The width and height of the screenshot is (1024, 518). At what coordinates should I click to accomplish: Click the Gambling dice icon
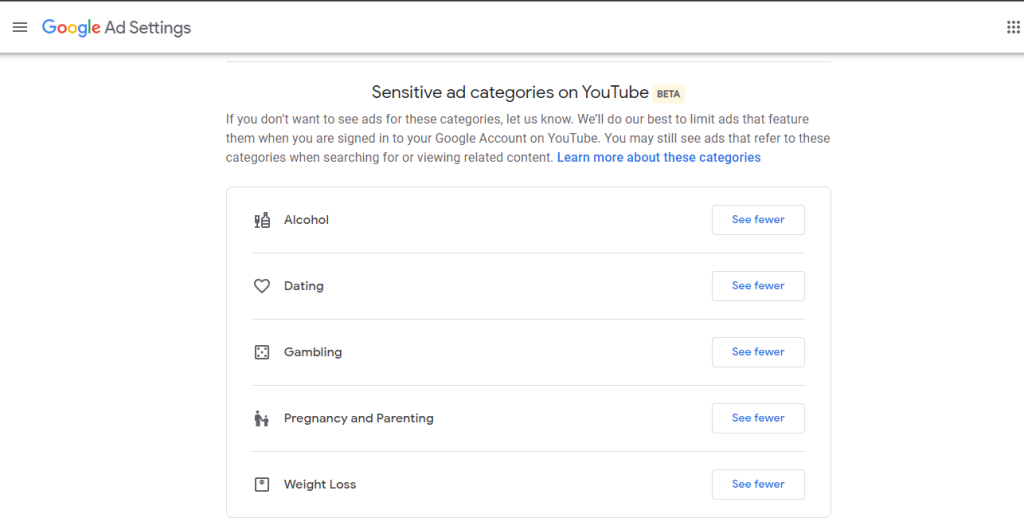coord(262,352)
